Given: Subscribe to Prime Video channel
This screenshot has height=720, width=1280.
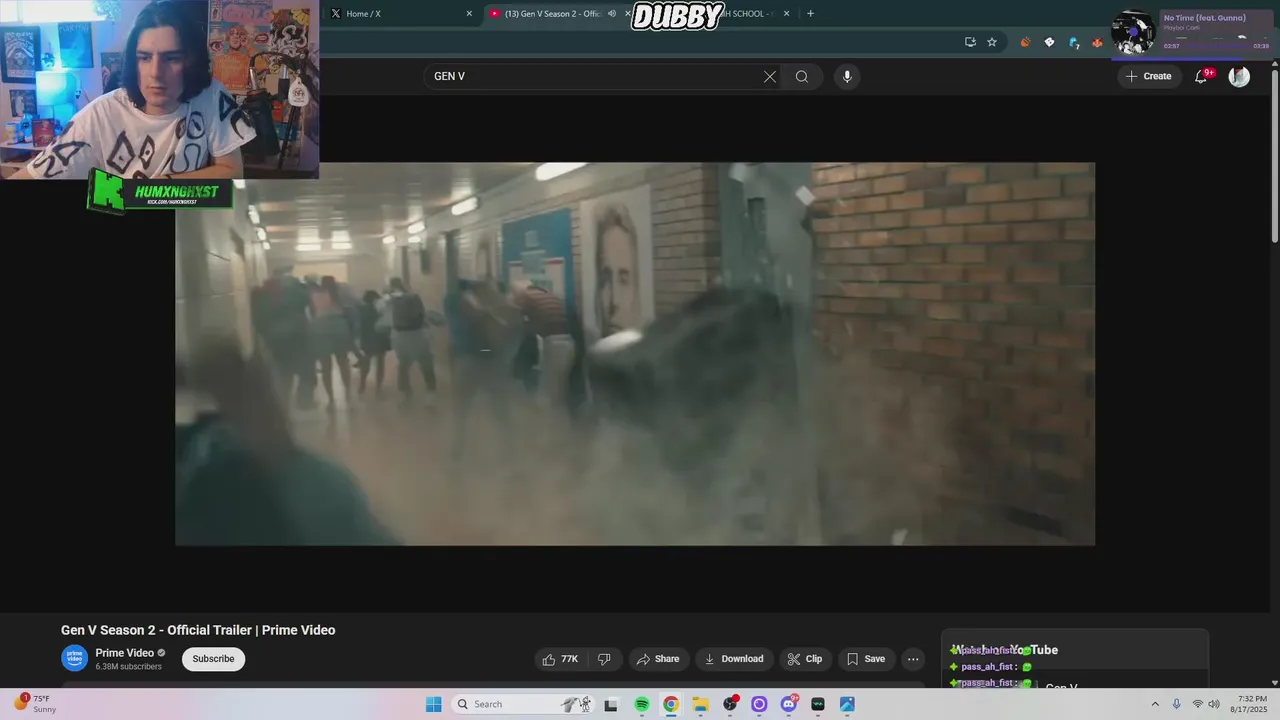Looking at the screenshot, I should tap(213, 659).
